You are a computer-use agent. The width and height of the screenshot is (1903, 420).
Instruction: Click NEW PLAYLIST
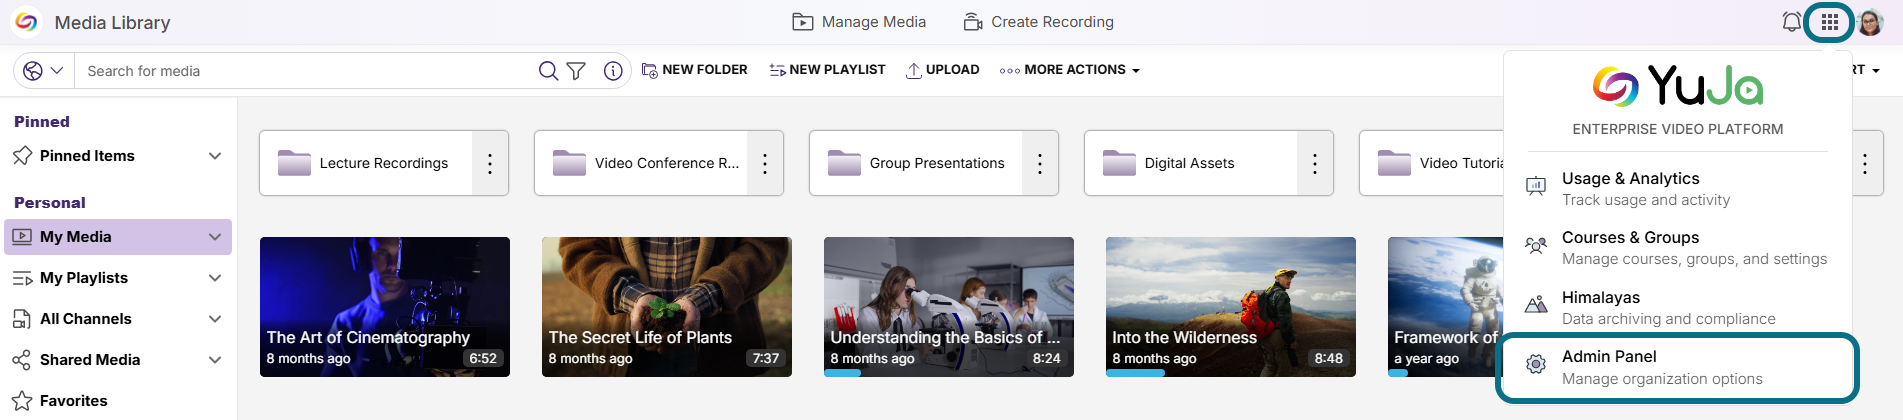tap(827, 70)
